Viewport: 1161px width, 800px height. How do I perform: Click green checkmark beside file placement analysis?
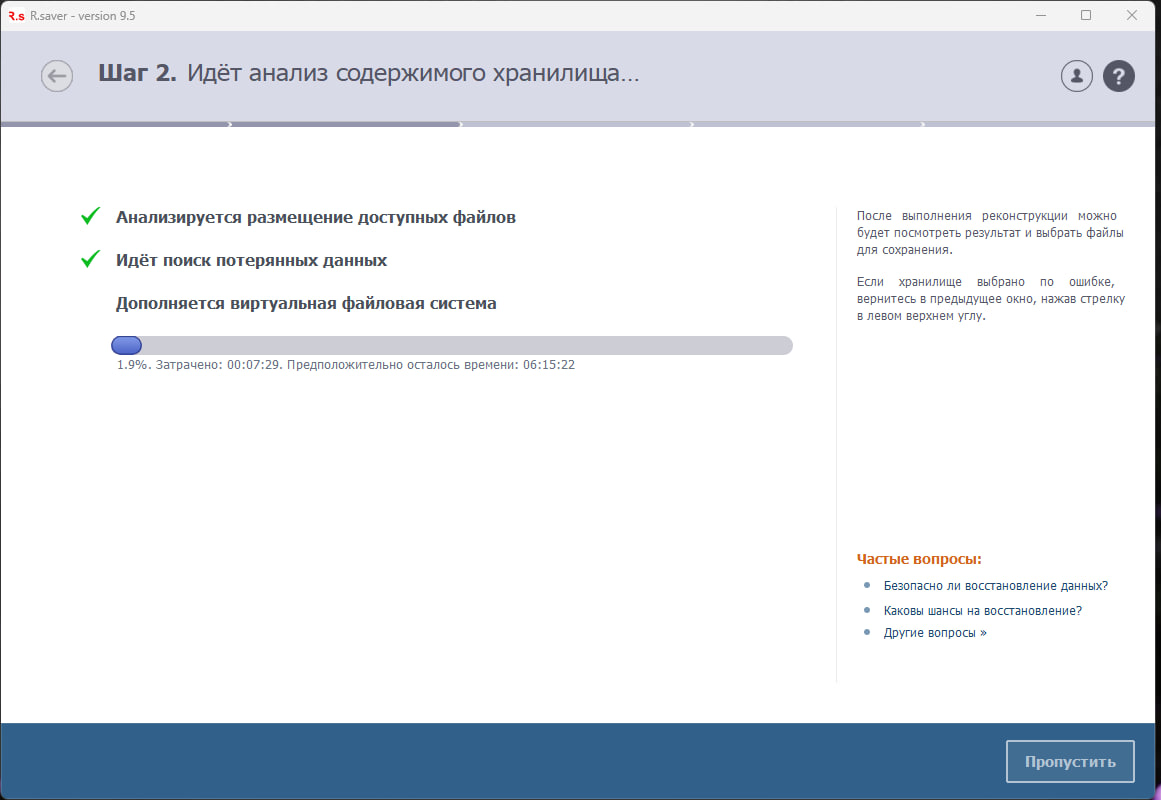point(91,216)
